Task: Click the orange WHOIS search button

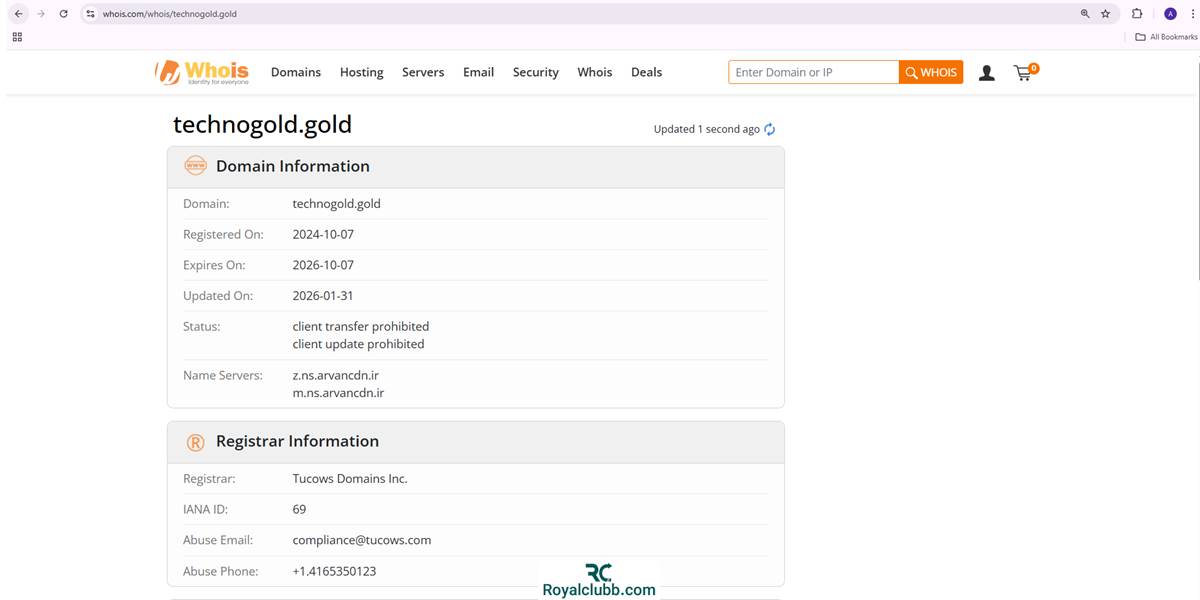Action: coord(931,72)
